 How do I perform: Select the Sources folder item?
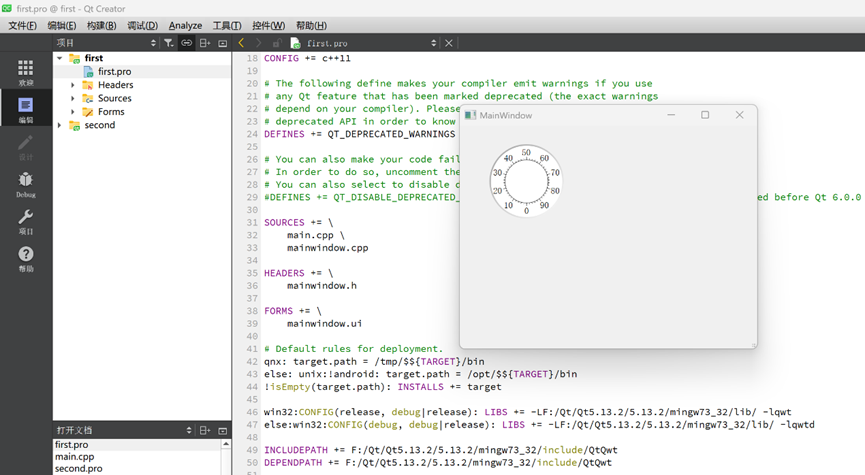click(x=115, y=98)
